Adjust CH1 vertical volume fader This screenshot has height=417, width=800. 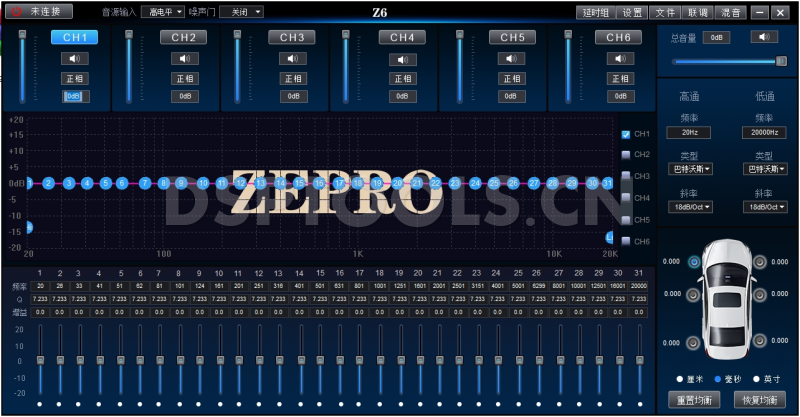point(22,67)
